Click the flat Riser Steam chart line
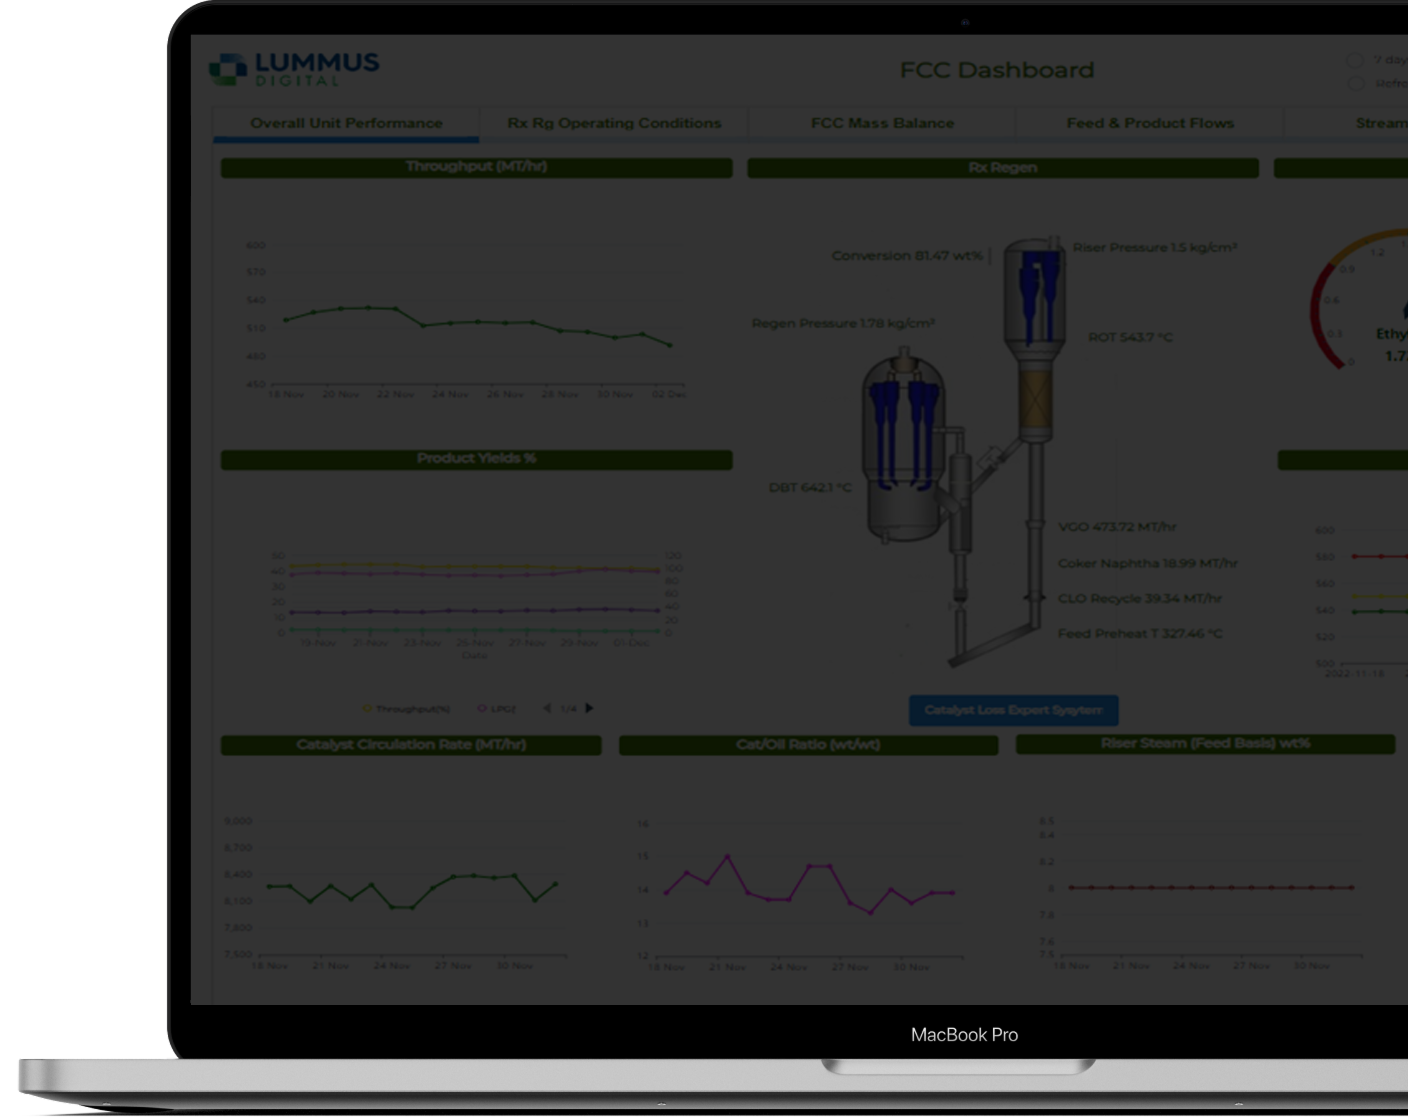The height and width of the screenshot is (1120, 1408). tap(1210, 887)
